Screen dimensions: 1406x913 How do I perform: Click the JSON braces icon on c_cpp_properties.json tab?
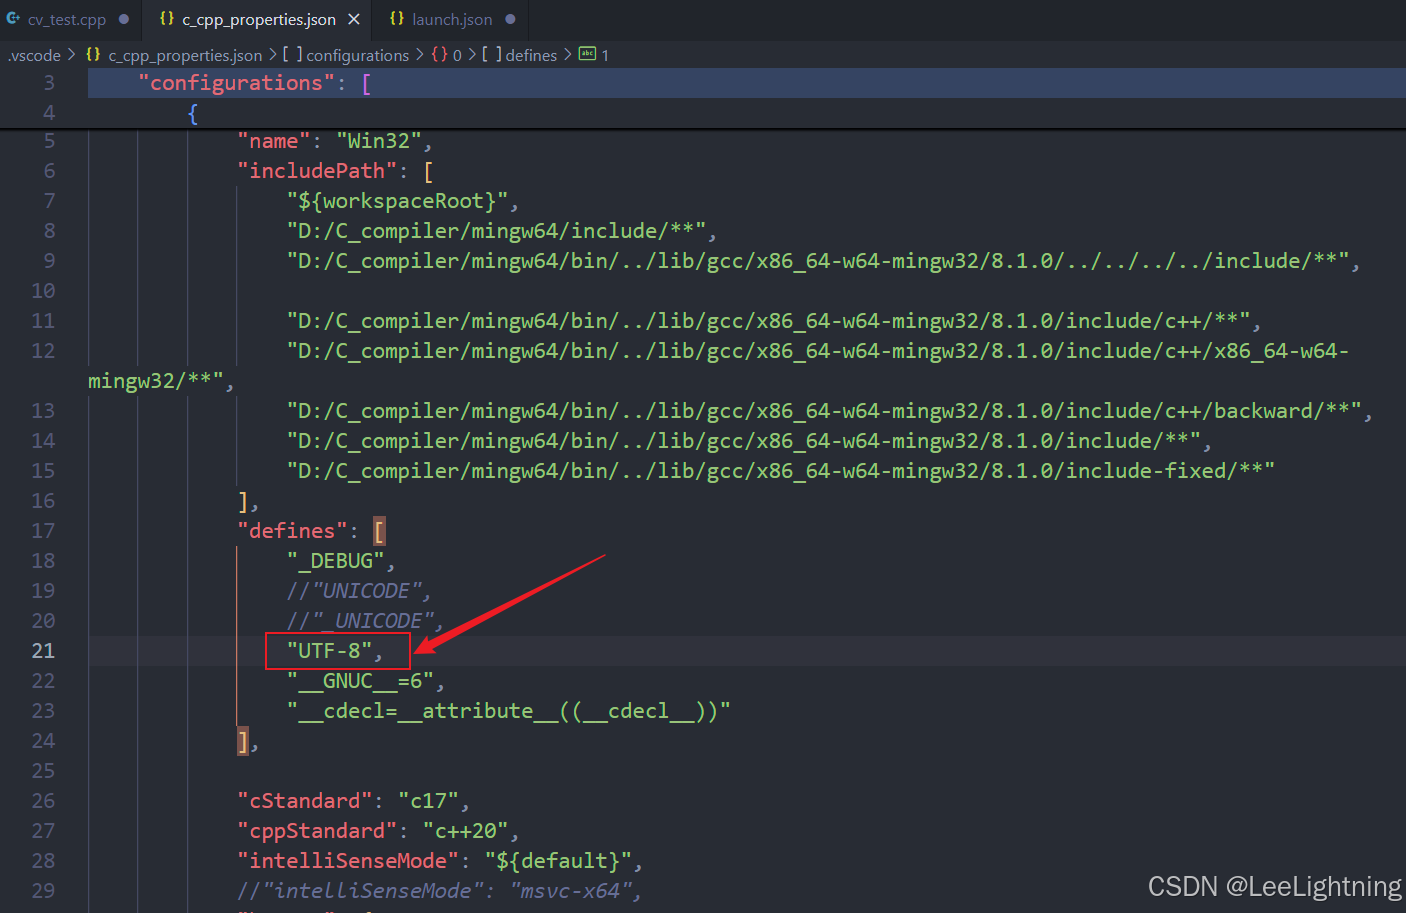[167, 18]
